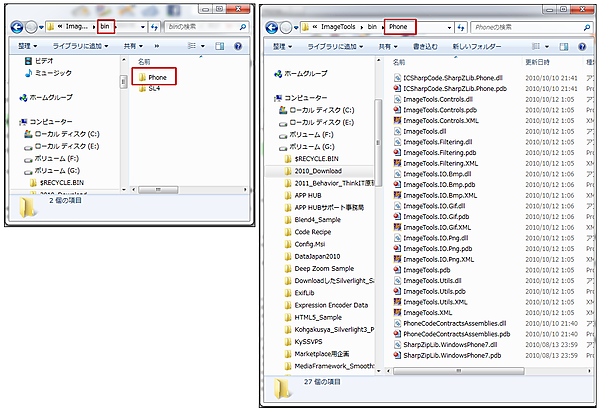
Task: Click help icon in the bin window toolbar
Action: click(238, 46)
